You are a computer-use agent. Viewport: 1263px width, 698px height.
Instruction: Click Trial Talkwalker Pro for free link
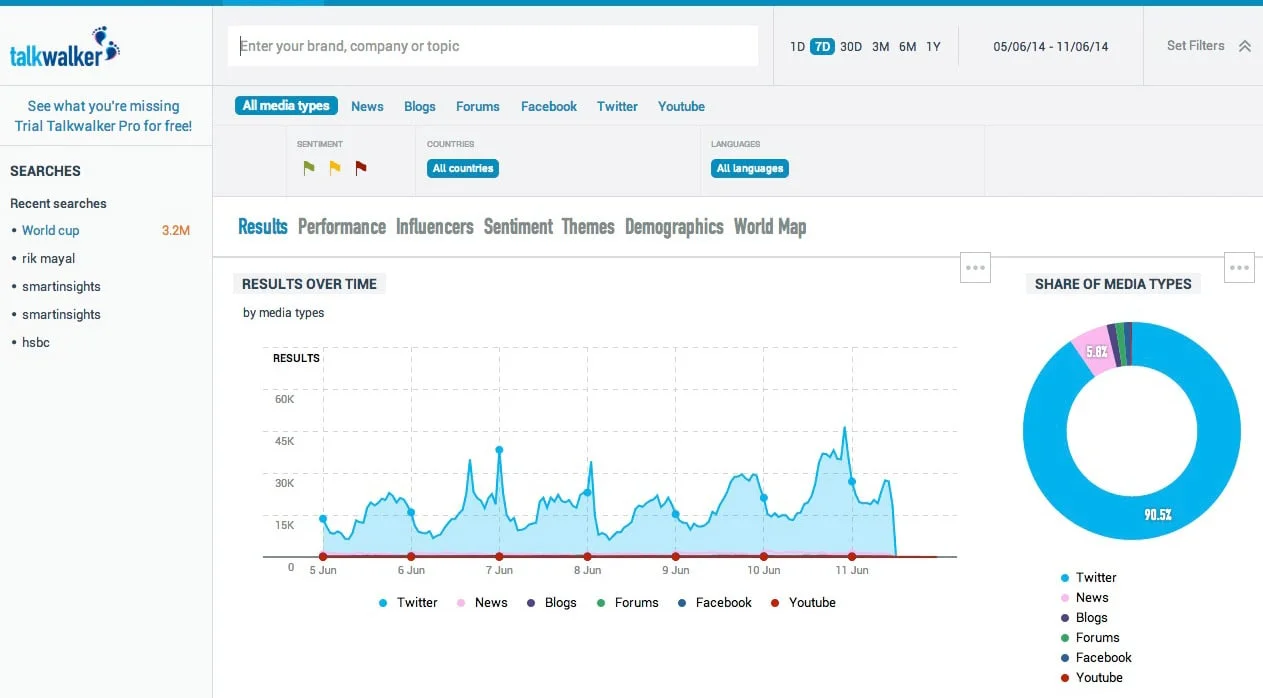point(103,126)
